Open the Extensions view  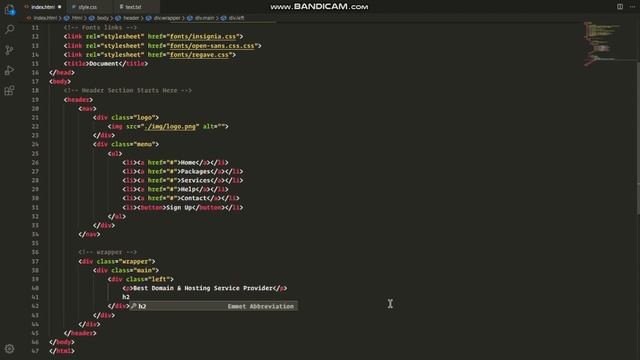9,90
